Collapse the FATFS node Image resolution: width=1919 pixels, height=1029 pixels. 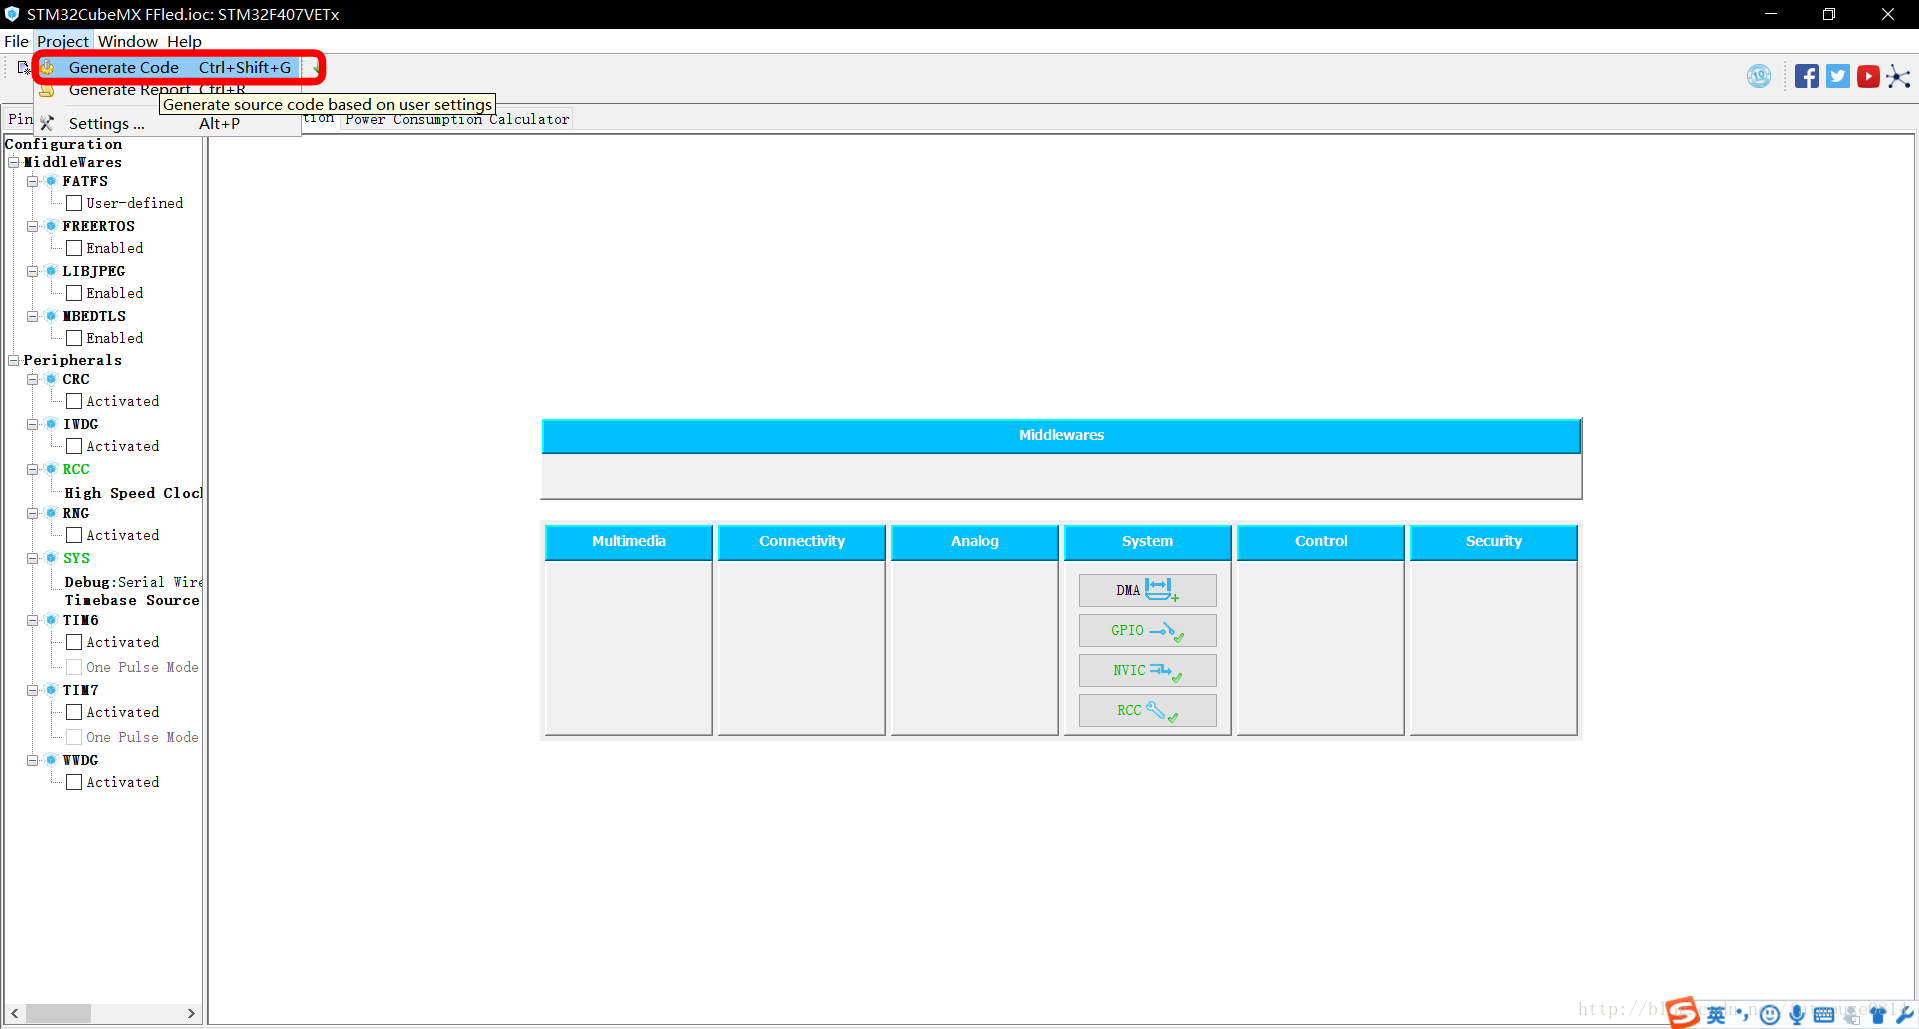33,181
